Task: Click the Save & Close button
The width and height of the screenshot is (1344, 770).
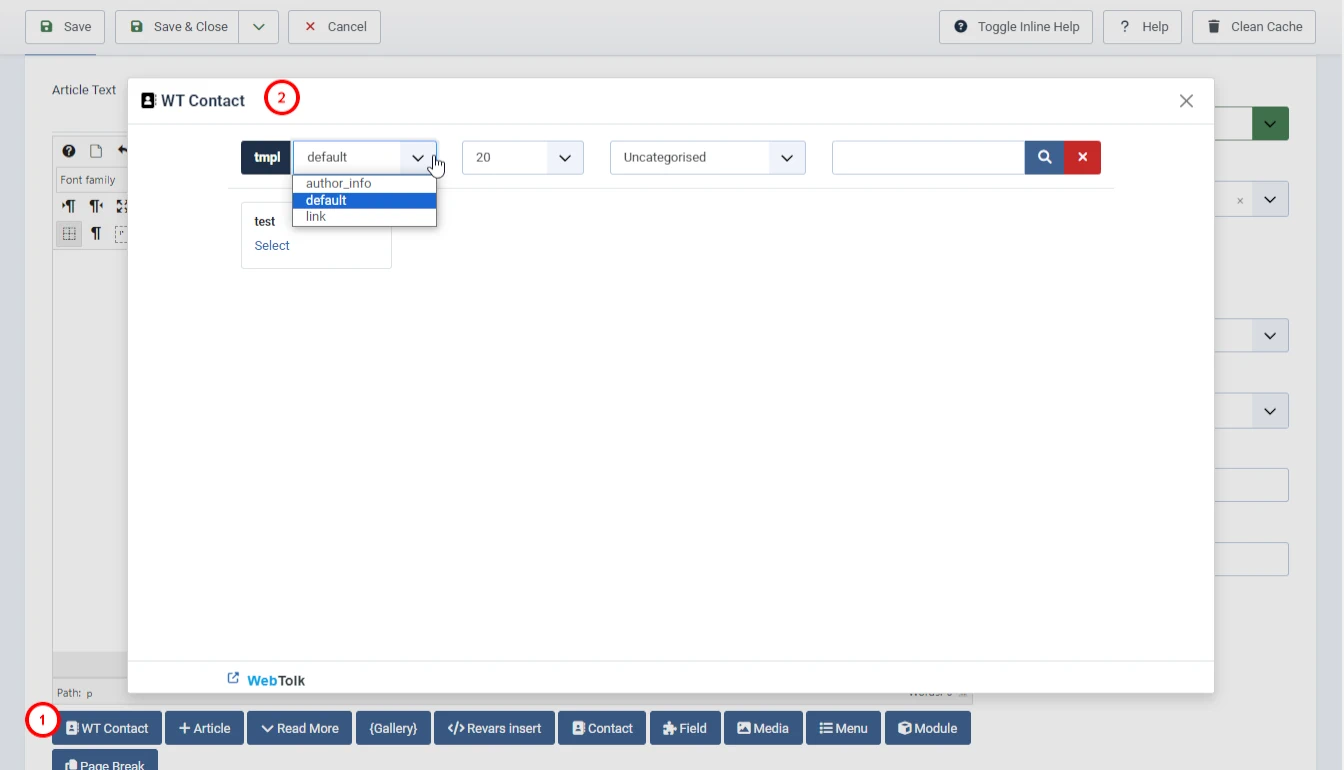Action: [x=177, y=27]
